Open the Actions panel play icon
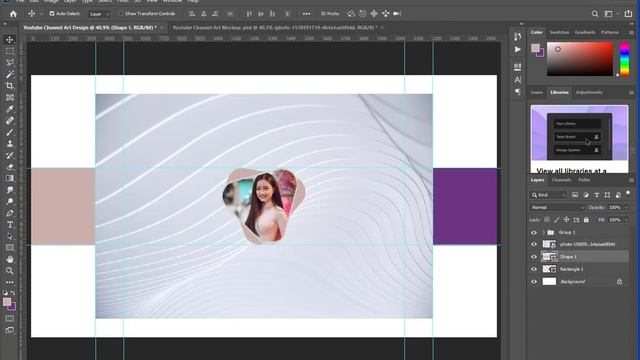Viewport: 640px width, 360px height. 518,49
